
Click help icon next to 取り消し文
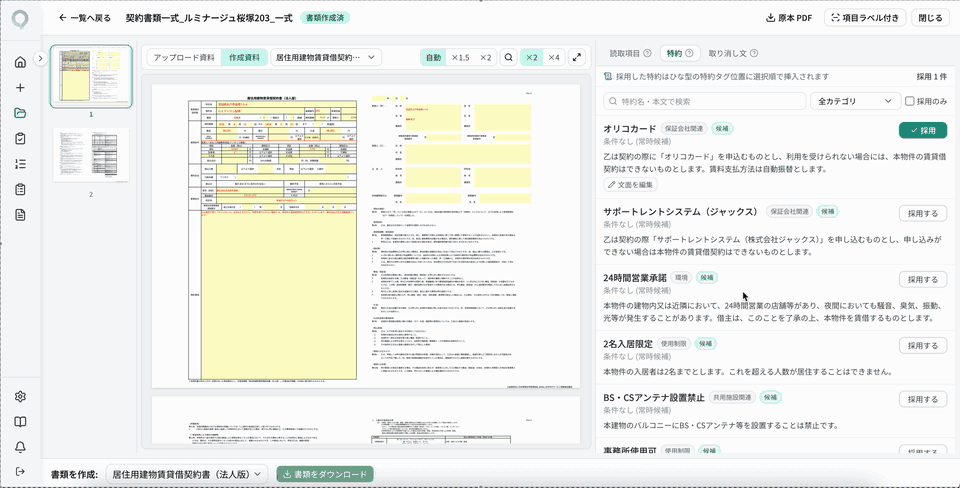(754, 53)
